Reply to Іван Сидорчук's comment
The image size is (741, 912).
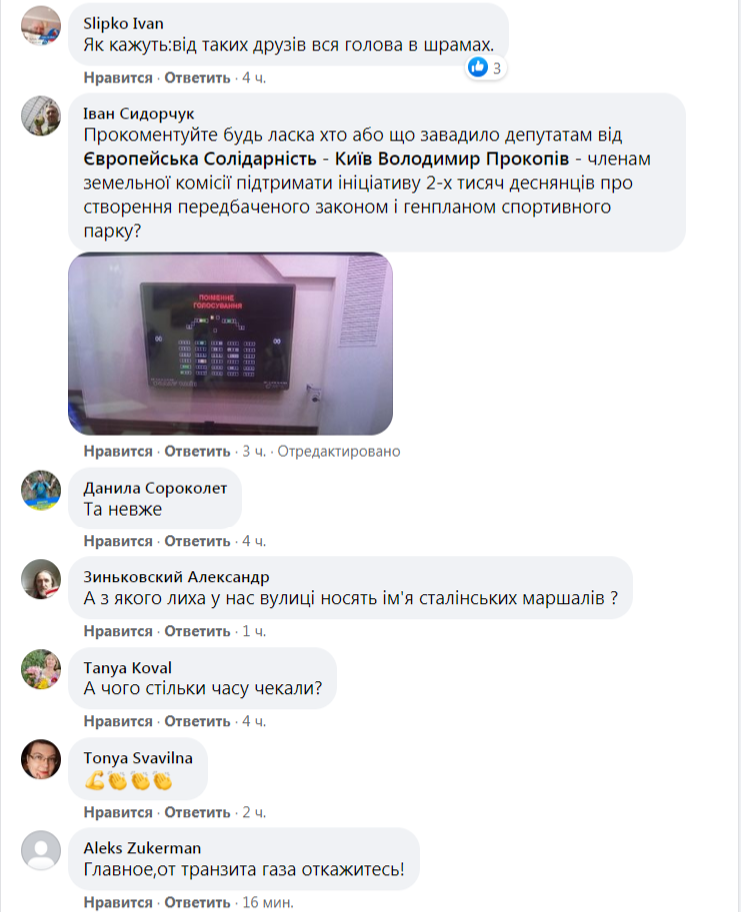pyautogui.click(x=197, y=451)
